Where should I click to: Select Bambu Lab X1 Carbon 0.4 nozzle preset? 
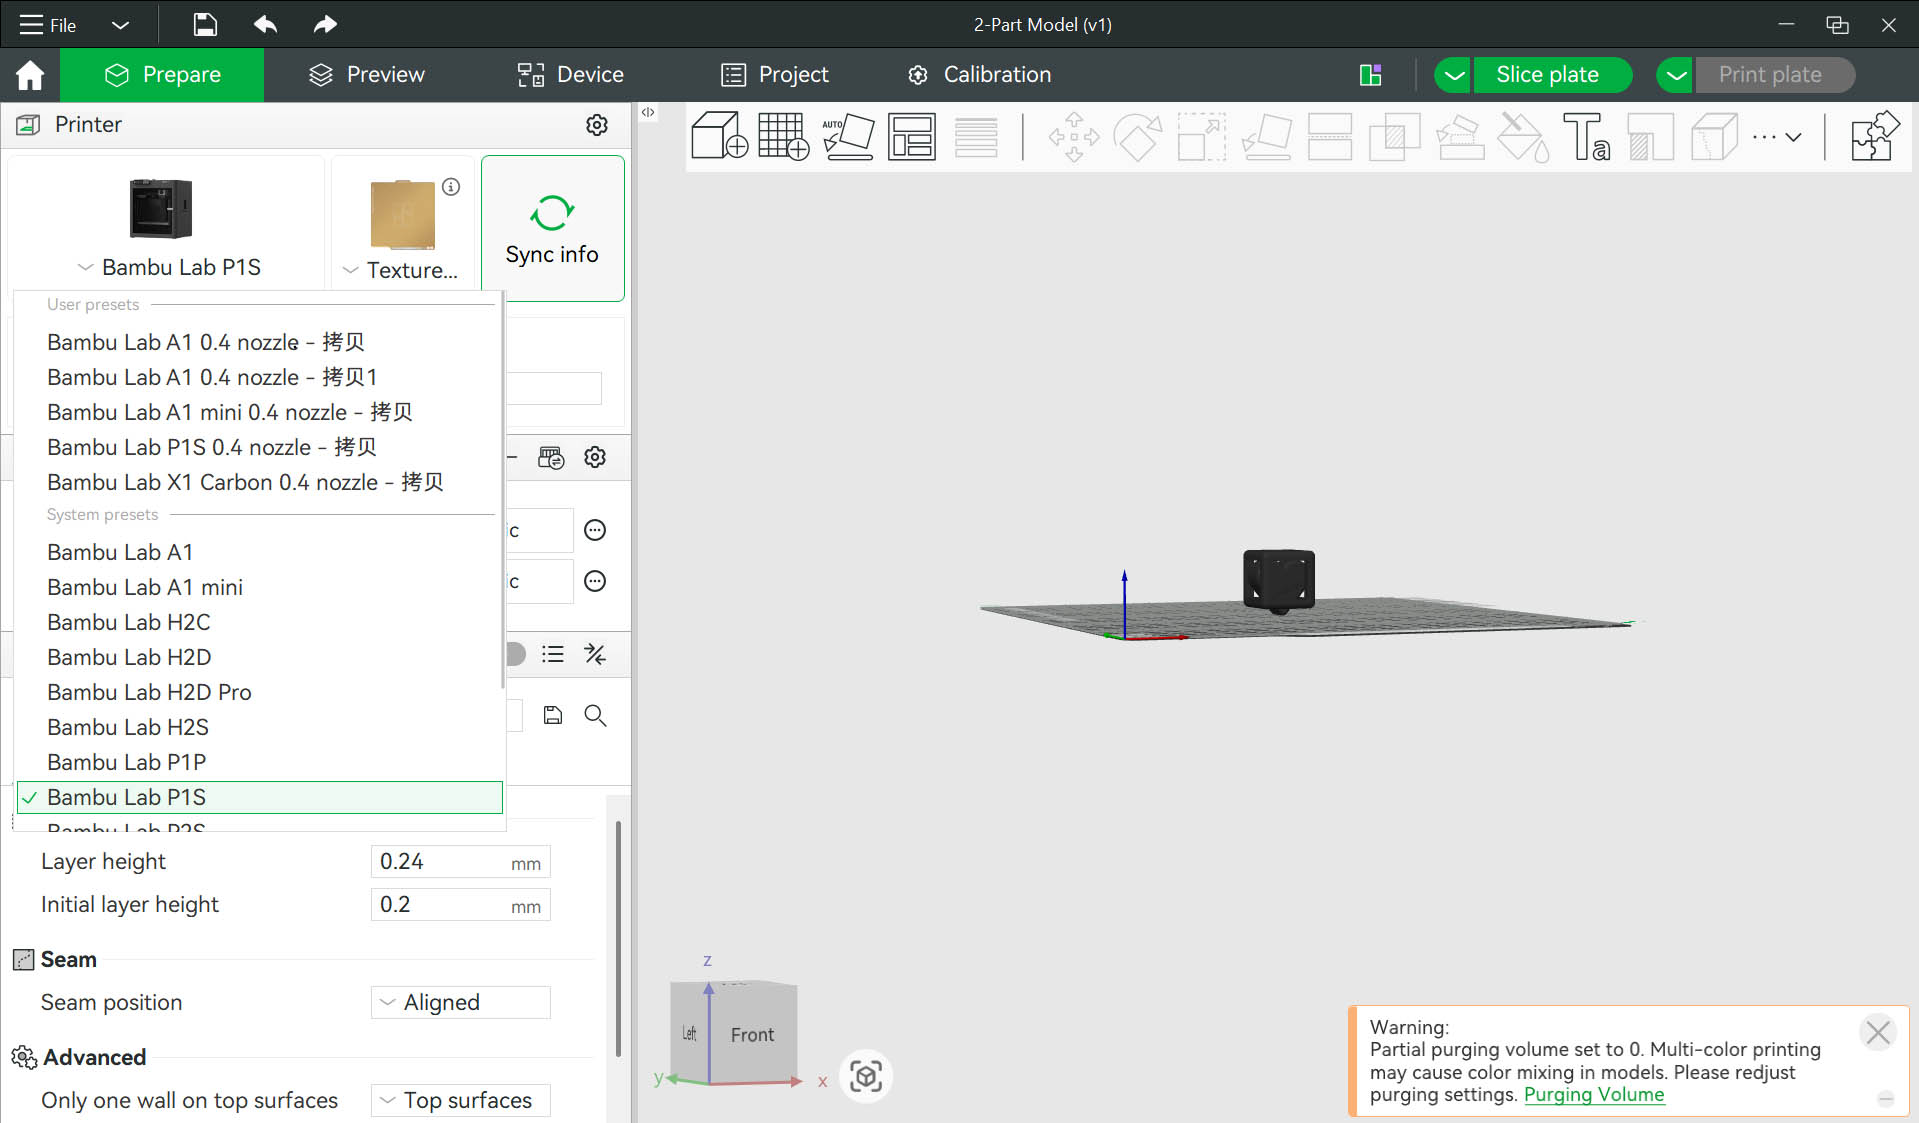[x=245, y=482]
